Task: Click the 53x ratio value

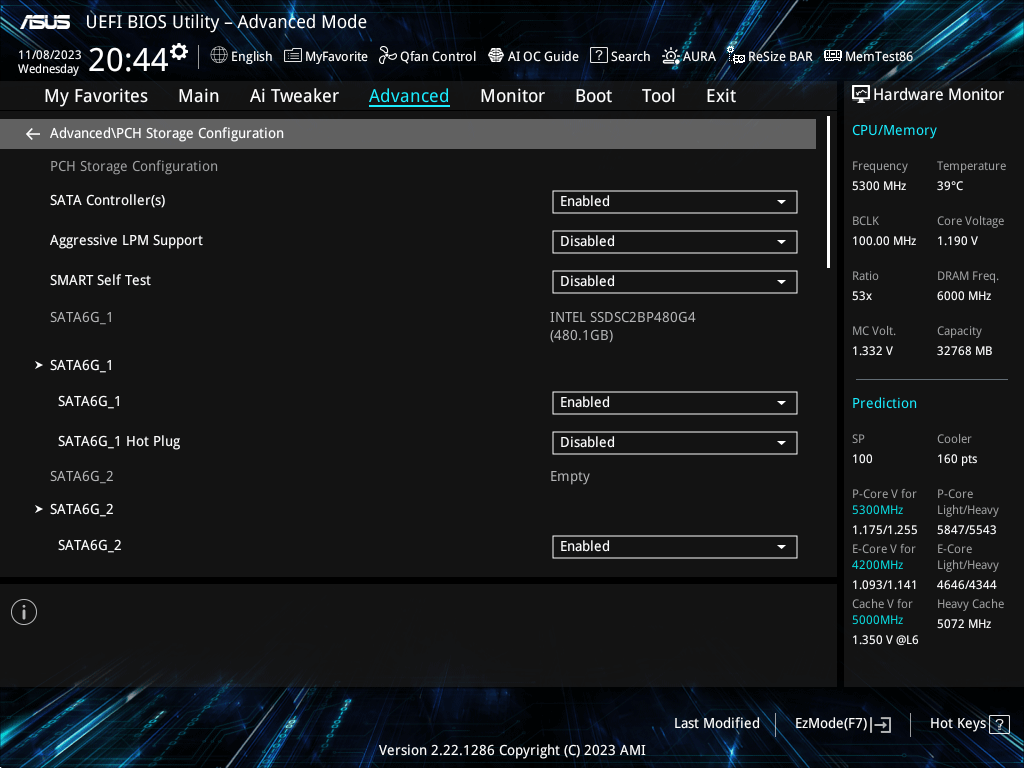Action: tap(862, 296)
